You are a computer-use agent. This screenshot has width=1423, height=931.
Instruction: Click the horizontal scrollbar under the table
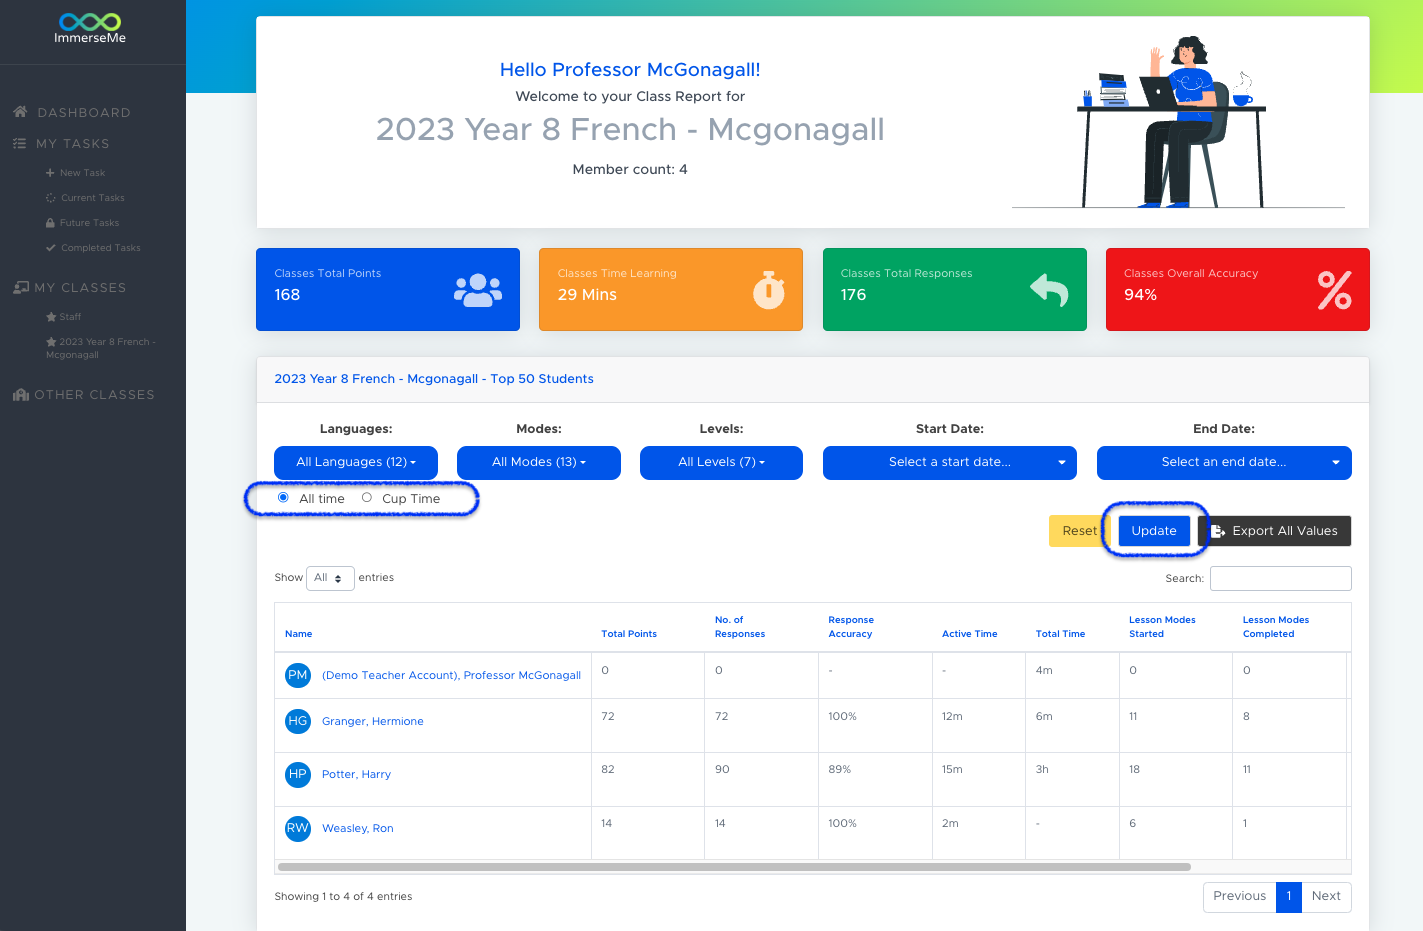pyautogui.click(x=734, y=867)
